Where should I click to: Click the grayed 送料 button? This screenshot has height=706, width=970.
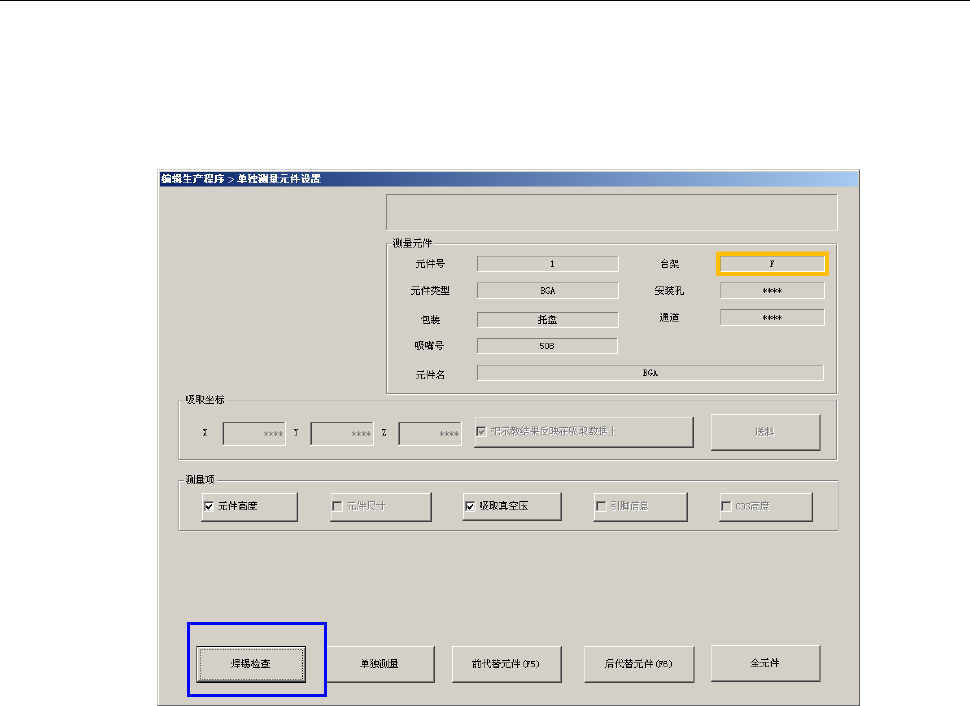(x=765, y=432)
